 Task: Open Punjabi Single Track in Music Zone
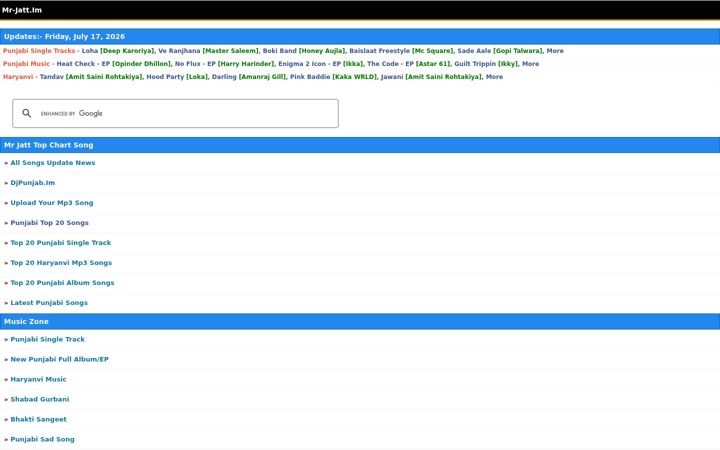(48, 339)
